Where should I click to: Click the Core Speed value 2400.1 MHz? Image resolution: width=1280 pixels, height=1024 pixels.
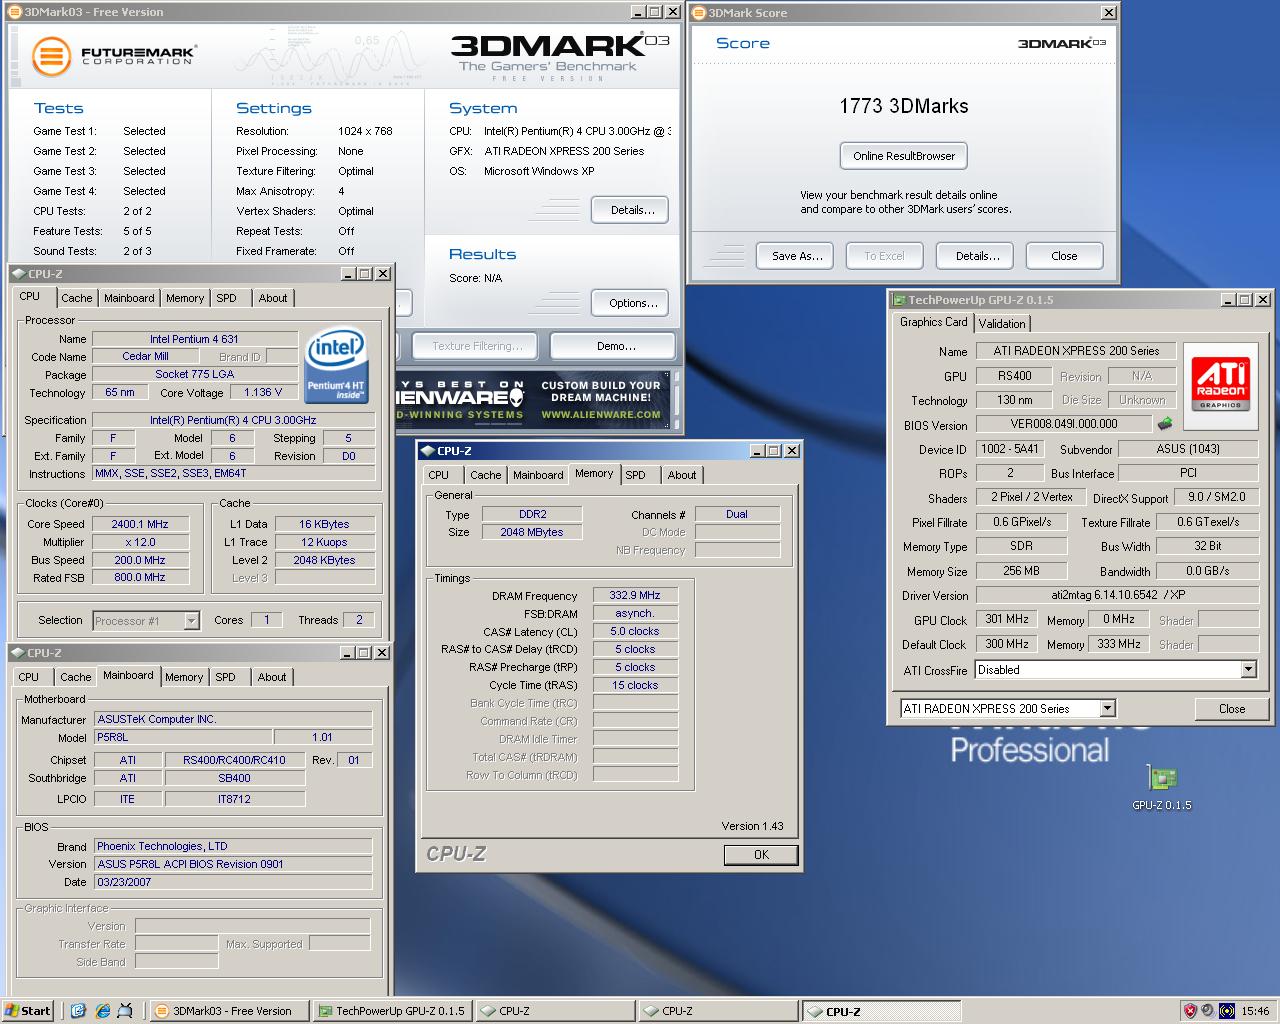[x=140, y=524]
